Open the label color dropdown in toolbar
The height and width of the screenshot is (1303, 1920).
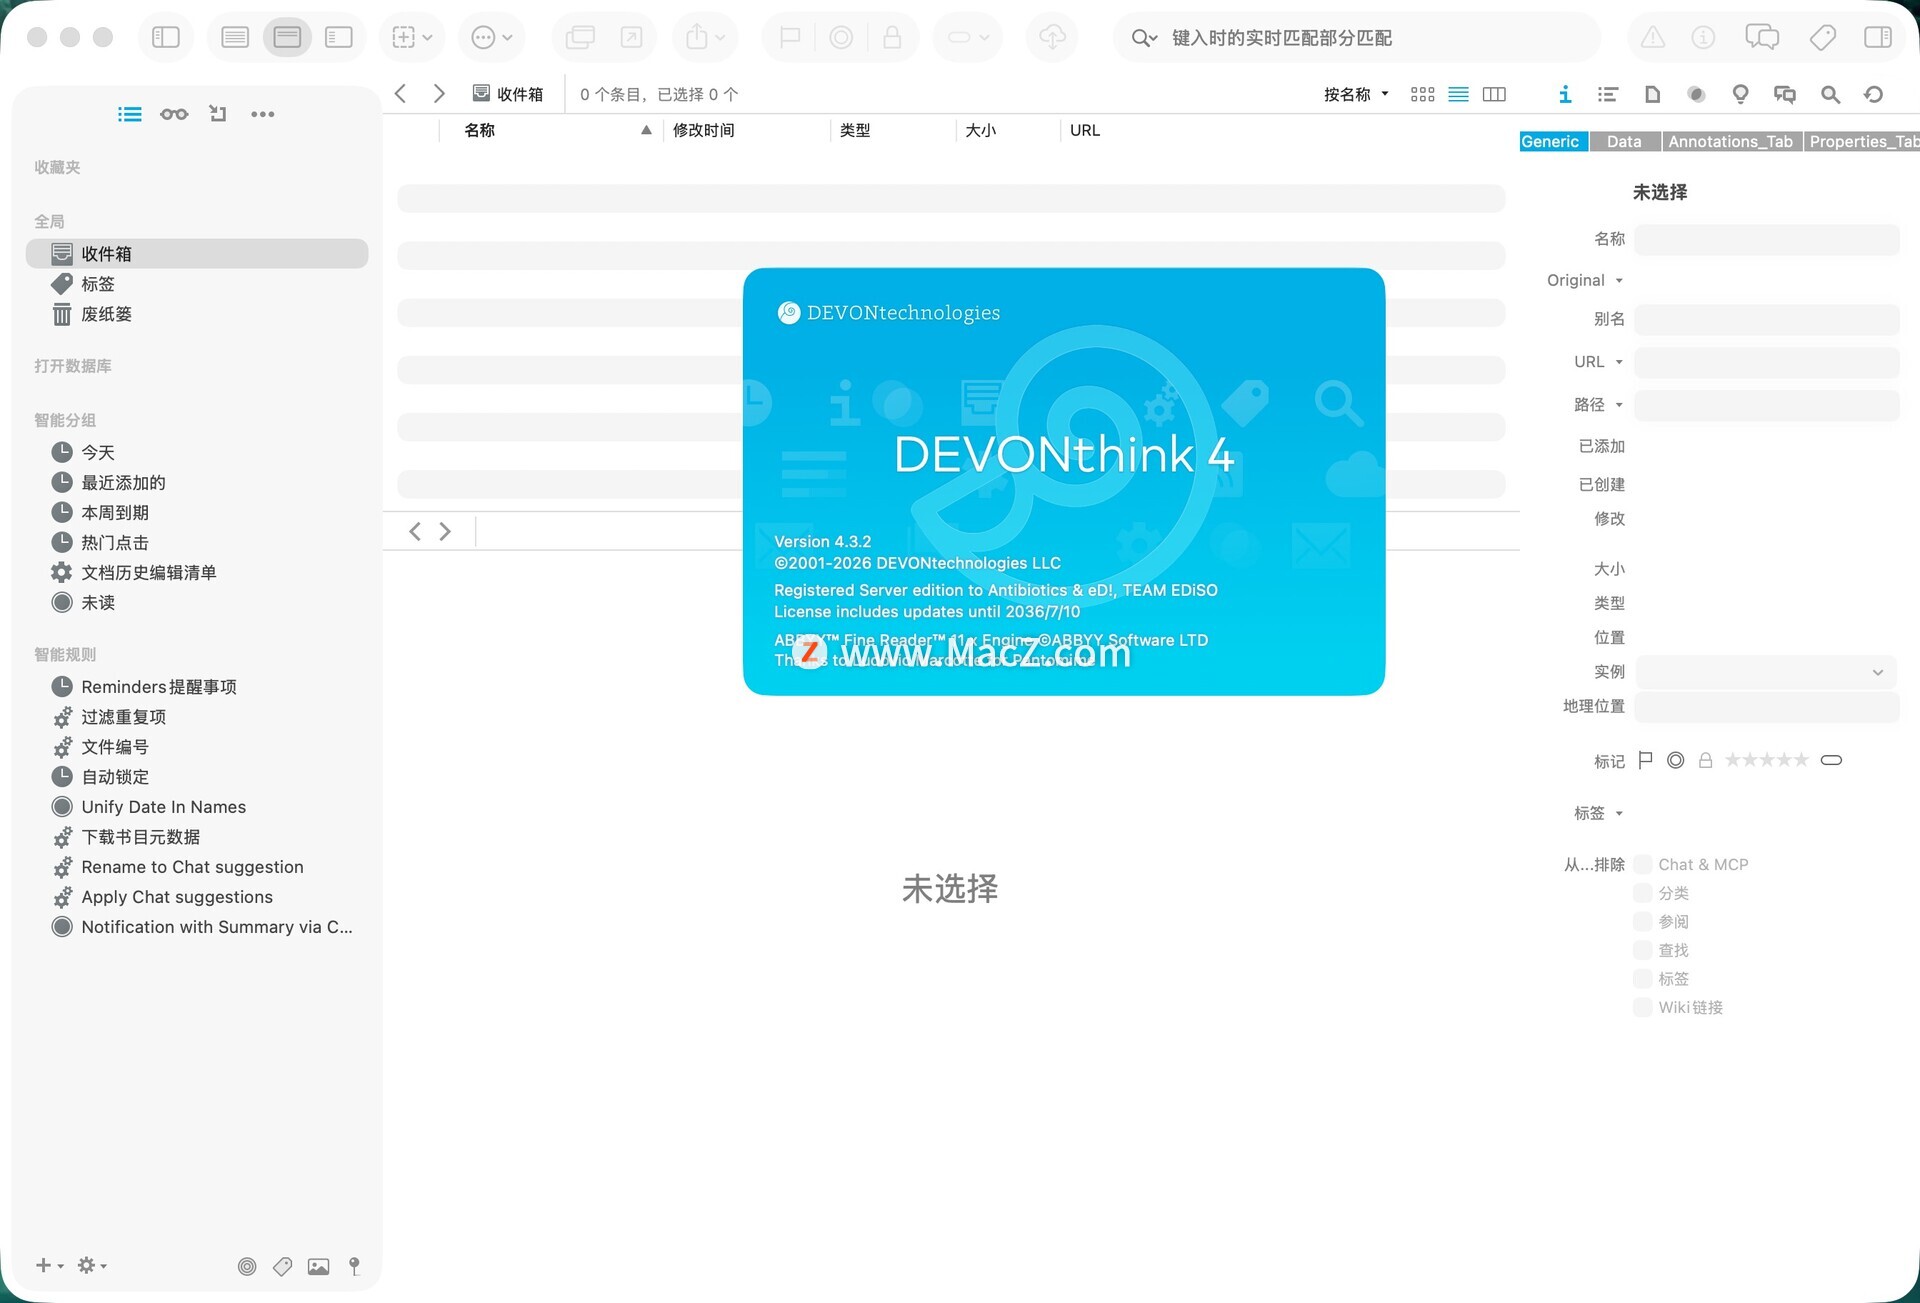click(x=968, y=38)
